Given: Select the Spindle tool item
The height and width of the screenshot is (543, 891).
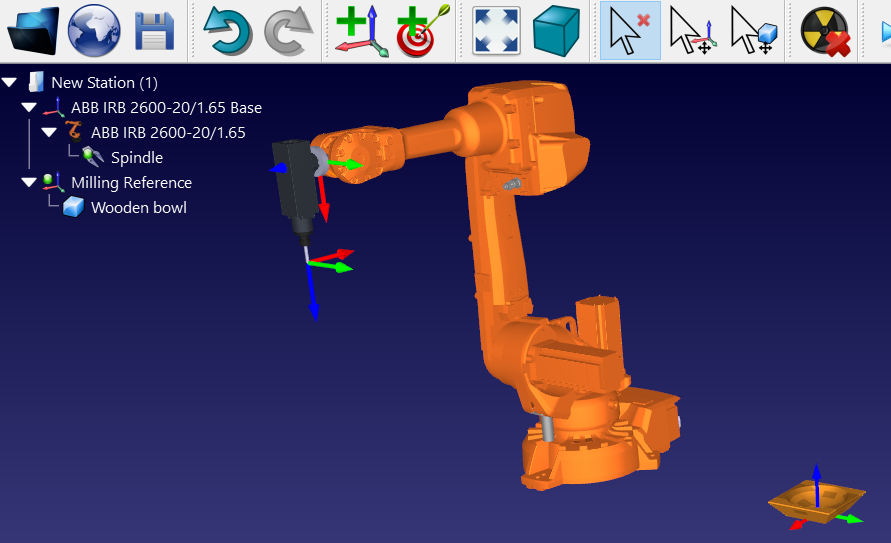Looking at the screenshot, I should (136, 157).
